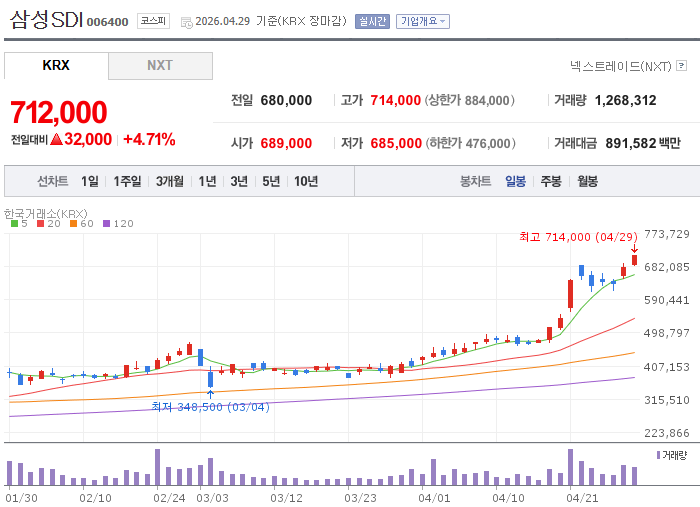Click the 상한가 884,000 text

tap(469, 100)
